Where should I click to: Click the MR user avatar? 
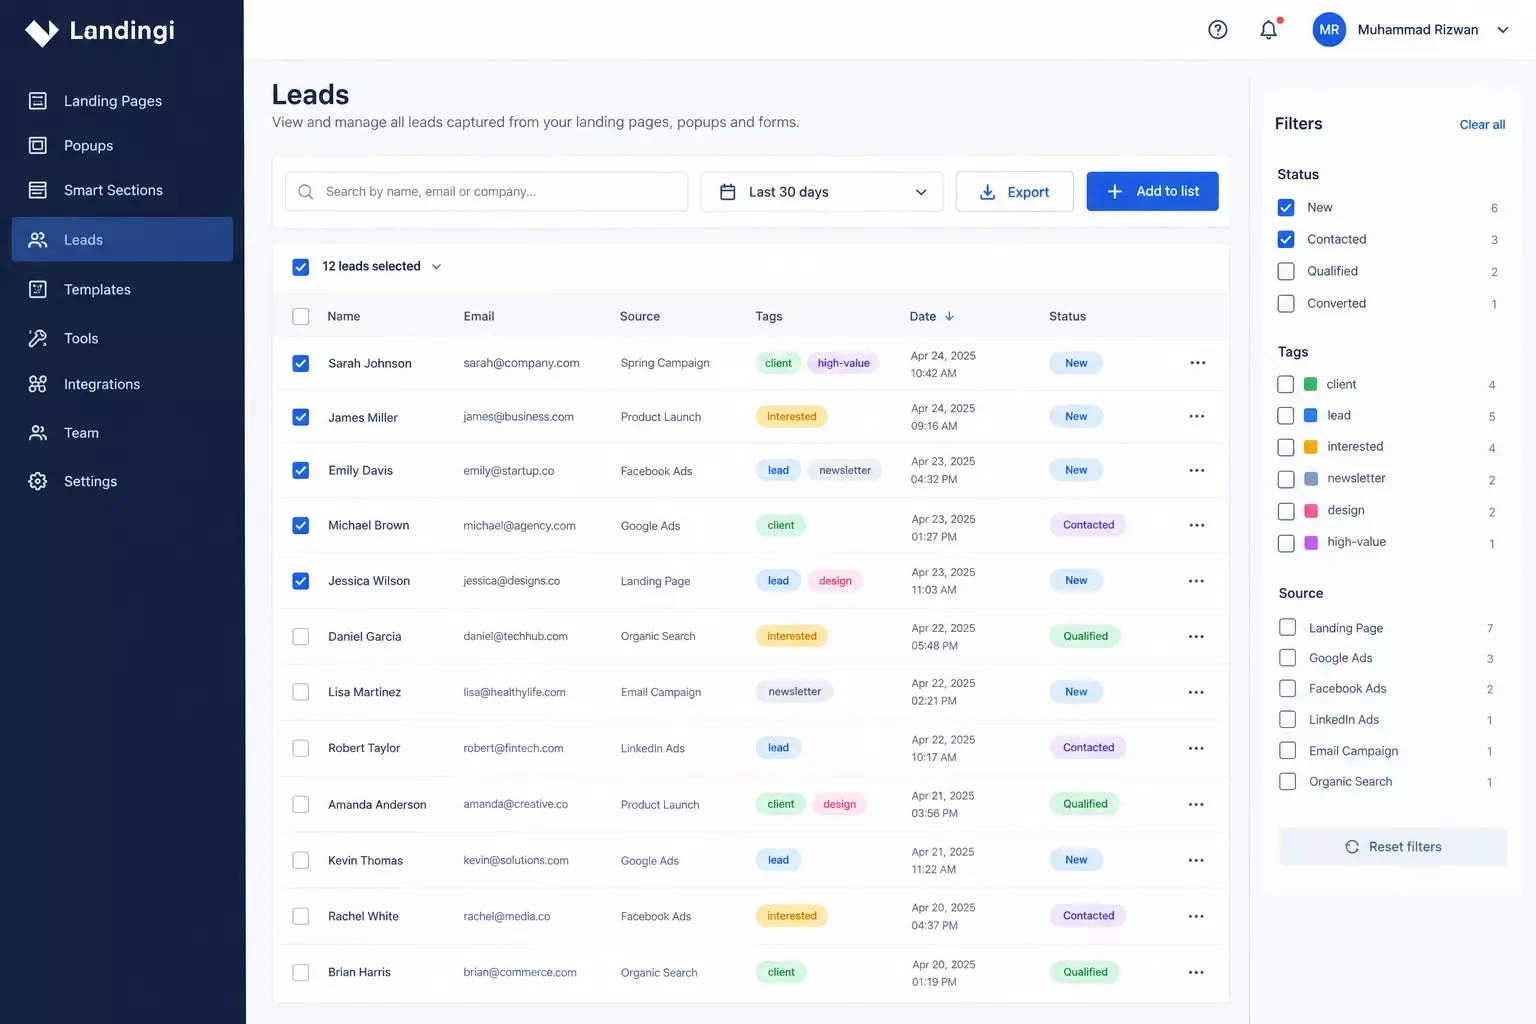click(1329, 30)
